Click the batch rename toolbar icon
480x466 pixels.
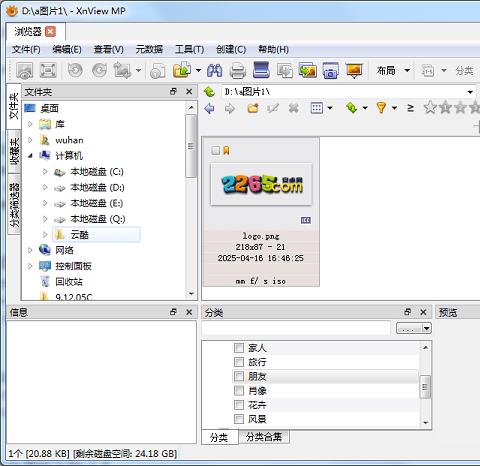click(428, 70)
